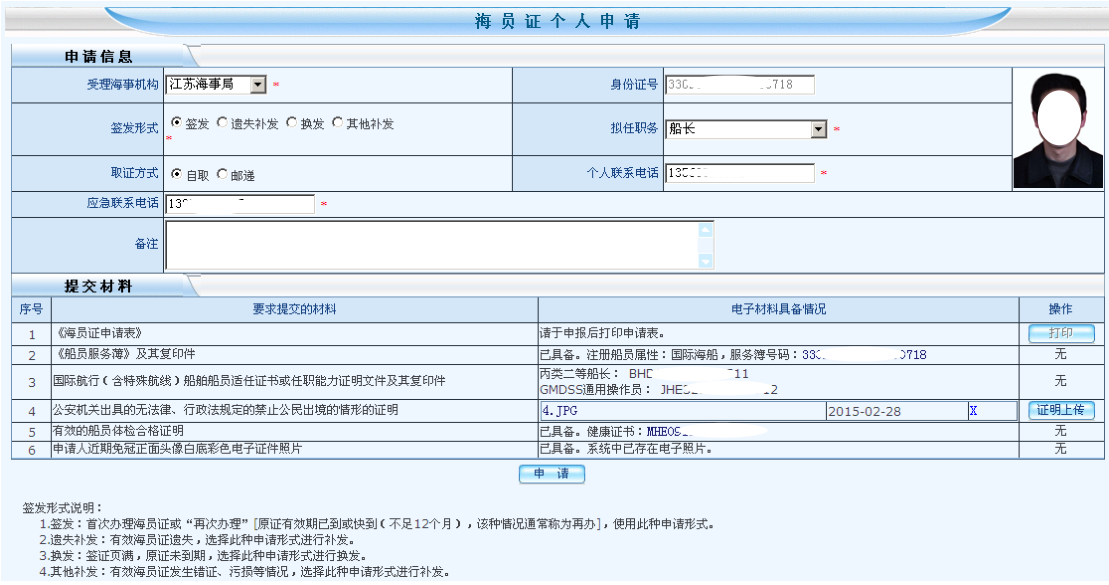Viewport: 1109px width, 585px height.
Task: Open the 受理海事机构 dropdown list
Action: [x=257, y=85]
